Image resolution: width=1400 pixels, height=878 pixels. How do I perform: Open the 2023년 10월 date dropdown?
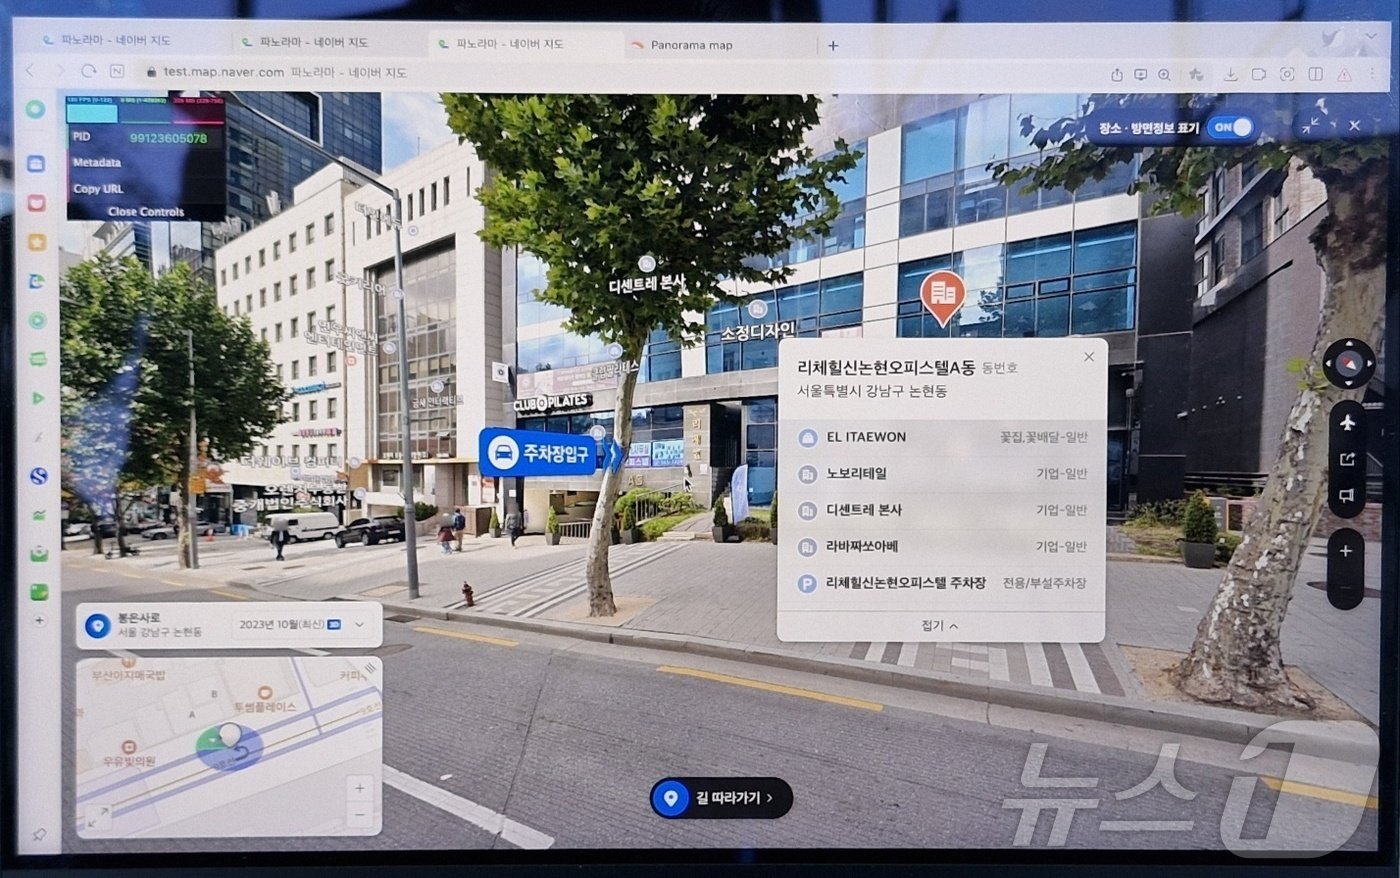click(360, 625)
